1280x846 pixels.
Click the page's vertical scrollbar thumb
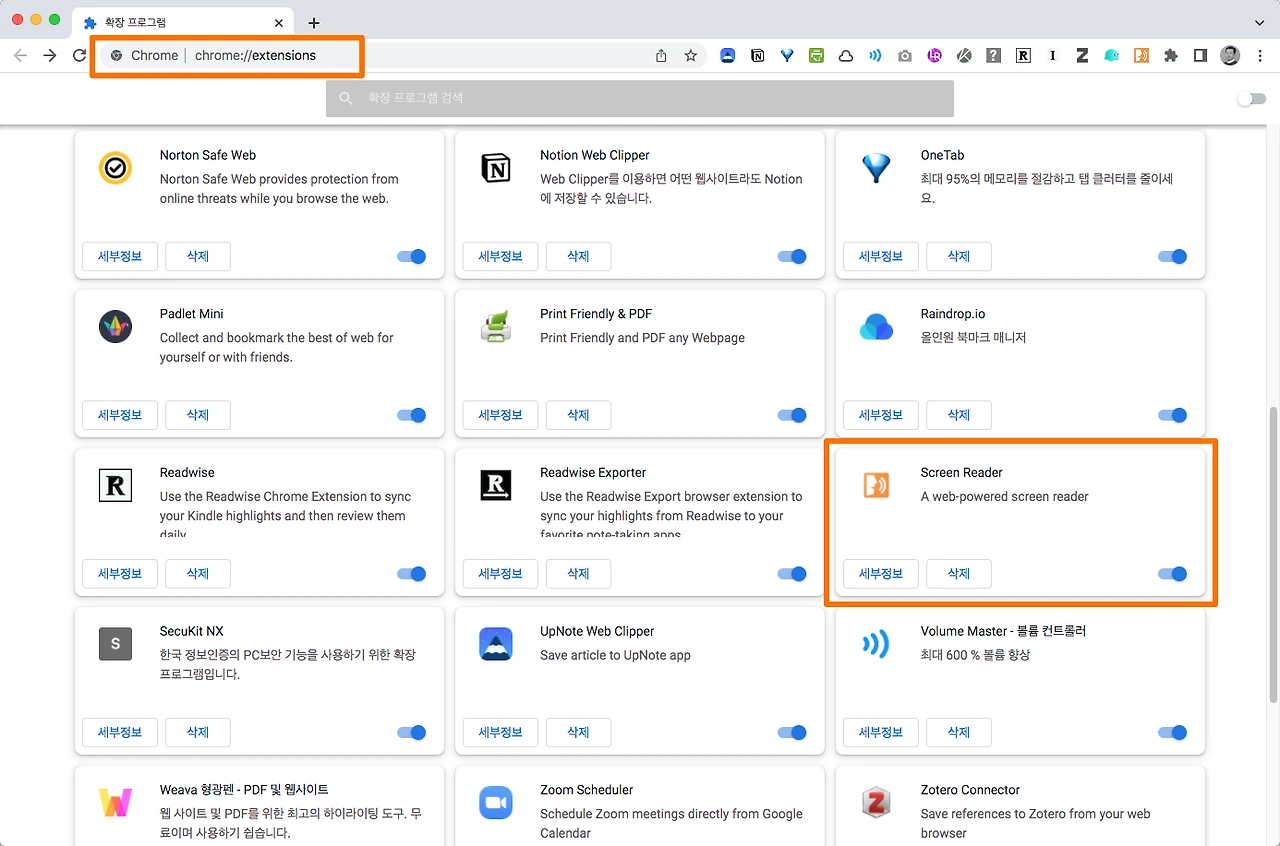[x=1273, y=554]
